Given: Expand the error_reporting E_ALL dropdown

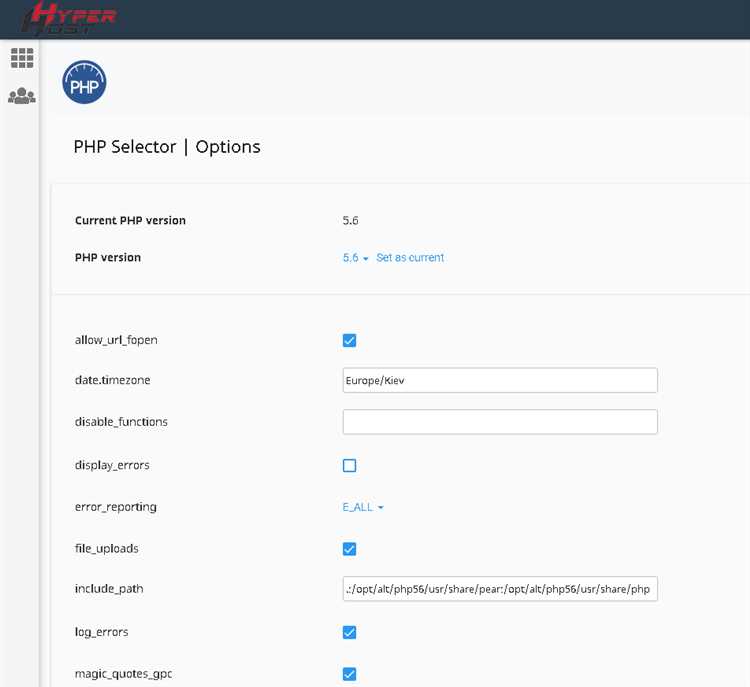Looking at the screenshot, I should 363,507.
